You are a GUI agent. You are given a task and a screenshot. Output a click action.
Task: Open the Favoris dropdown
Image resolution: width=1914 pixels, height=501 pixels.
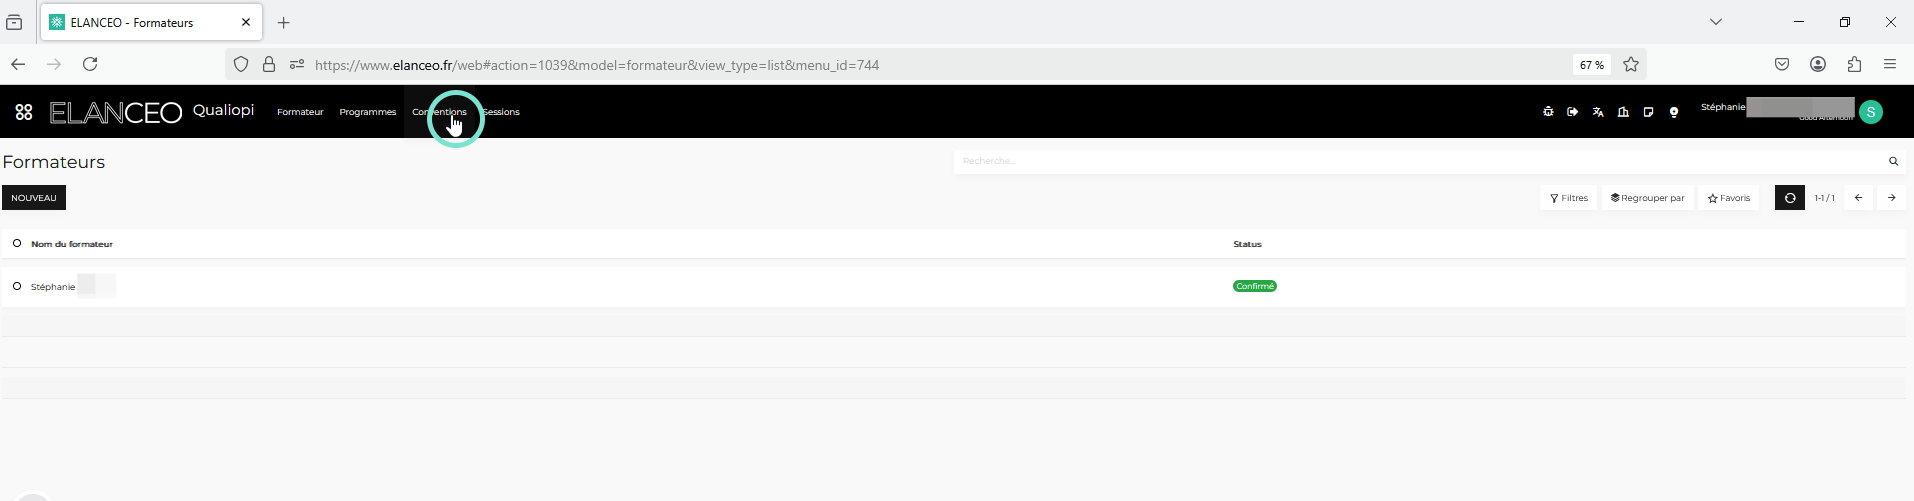1729,198
